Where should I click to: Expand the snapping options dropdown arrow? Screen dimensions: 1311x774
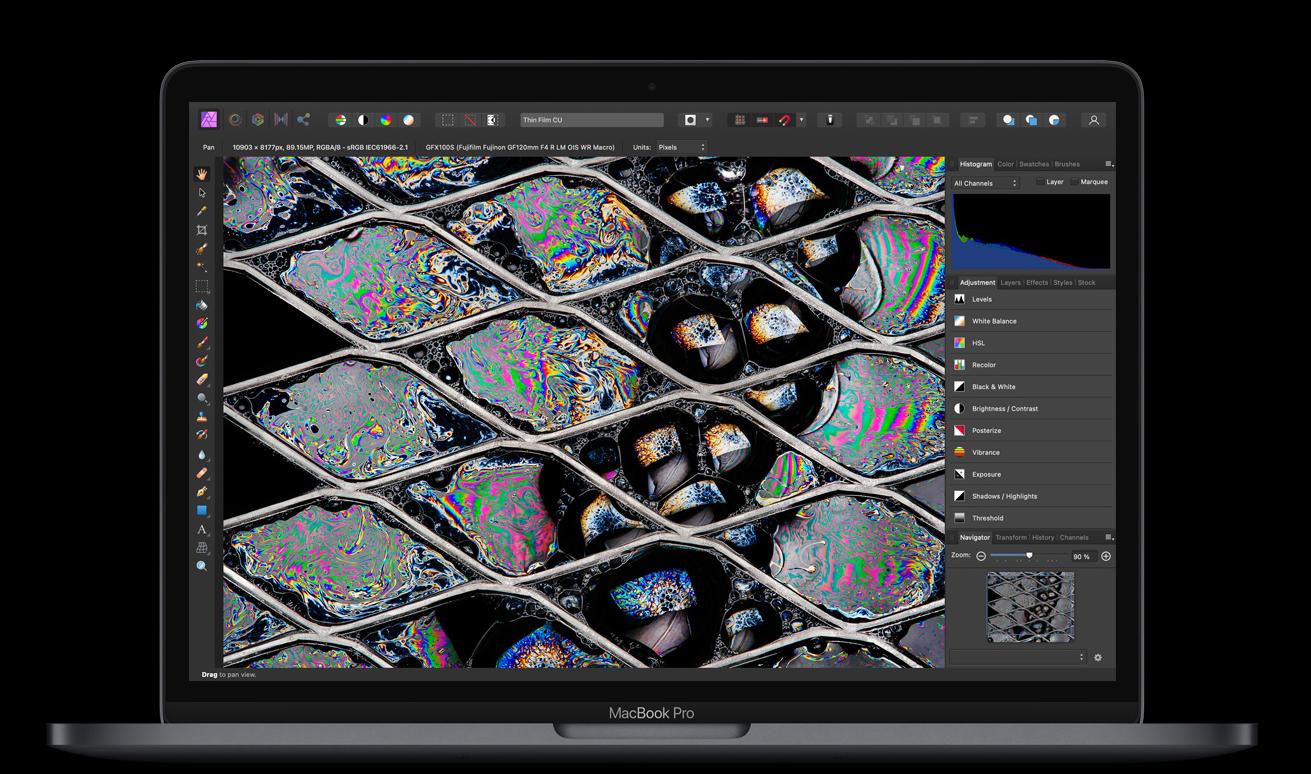(x=801, y=120)
